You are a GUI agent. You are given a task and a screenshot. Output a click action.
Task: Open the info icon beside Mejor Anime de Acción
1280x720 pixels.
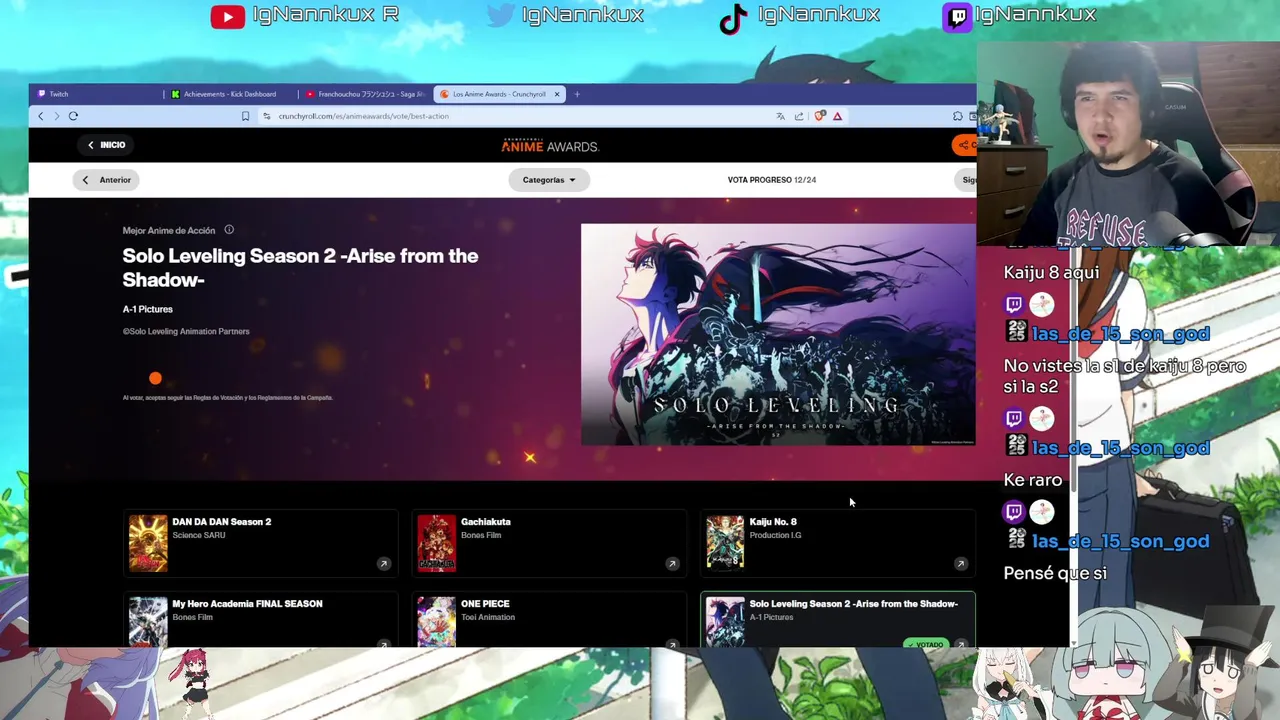click(229, 230)
